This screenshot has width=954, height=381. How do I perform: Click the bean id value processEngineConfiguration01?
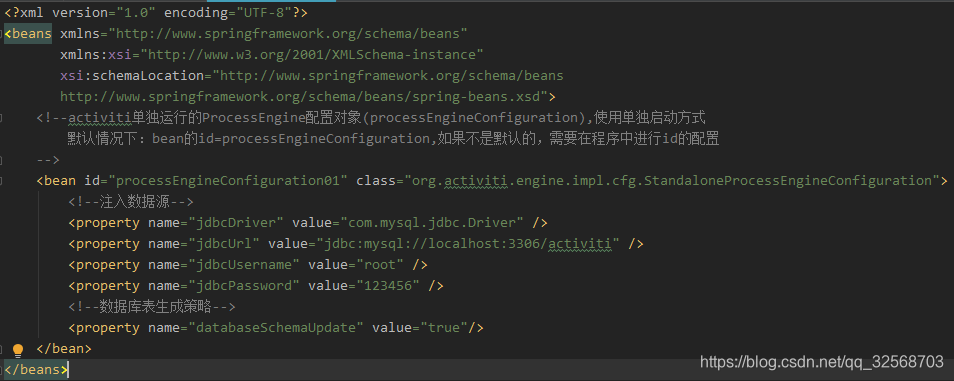click(x=228, y=181)
